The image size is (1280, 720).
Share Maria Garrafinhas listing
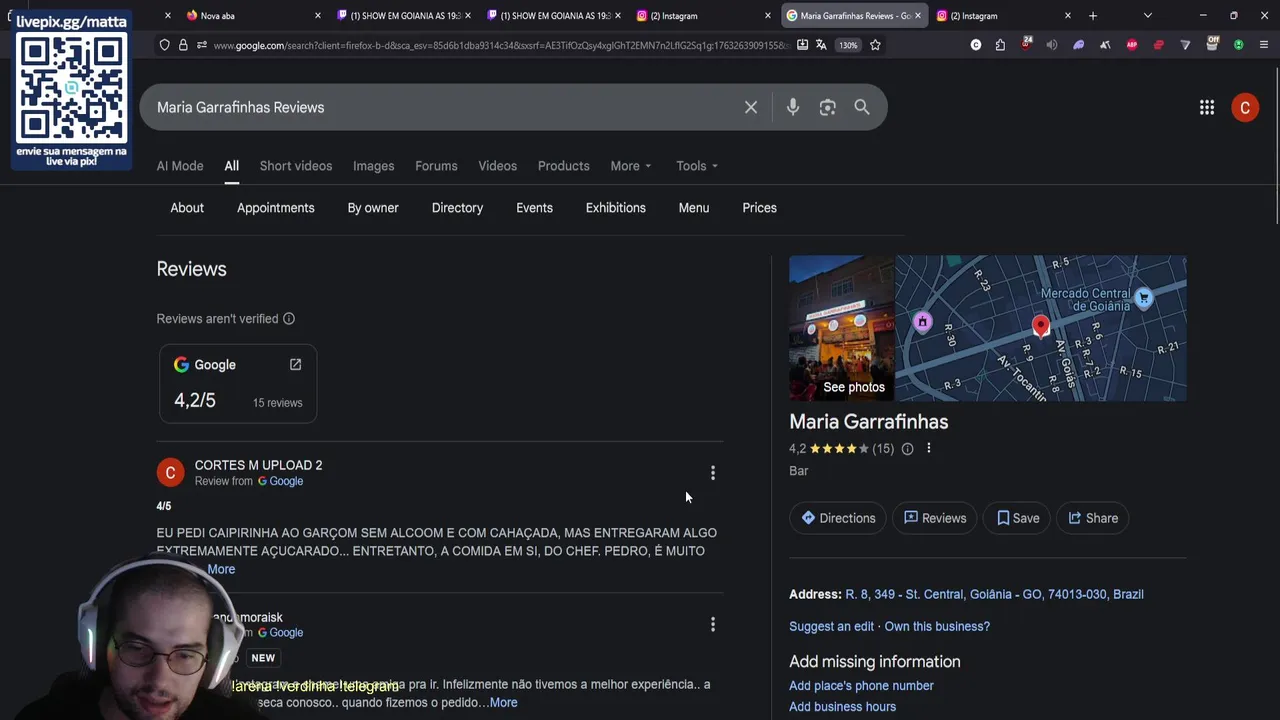click(x=1093, y=518)
